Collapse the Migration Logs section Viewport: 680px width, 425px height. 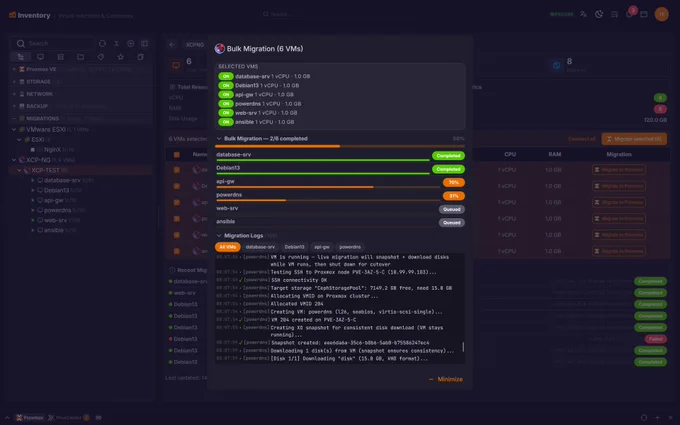(219, 235)
